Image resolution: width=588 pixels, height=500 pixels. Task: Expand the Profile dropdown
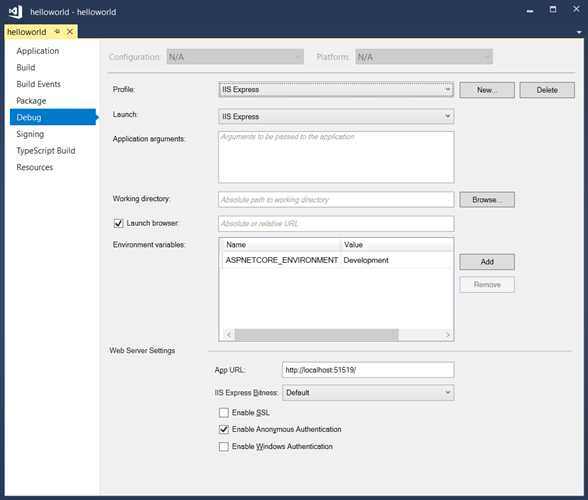click(336, 90)
